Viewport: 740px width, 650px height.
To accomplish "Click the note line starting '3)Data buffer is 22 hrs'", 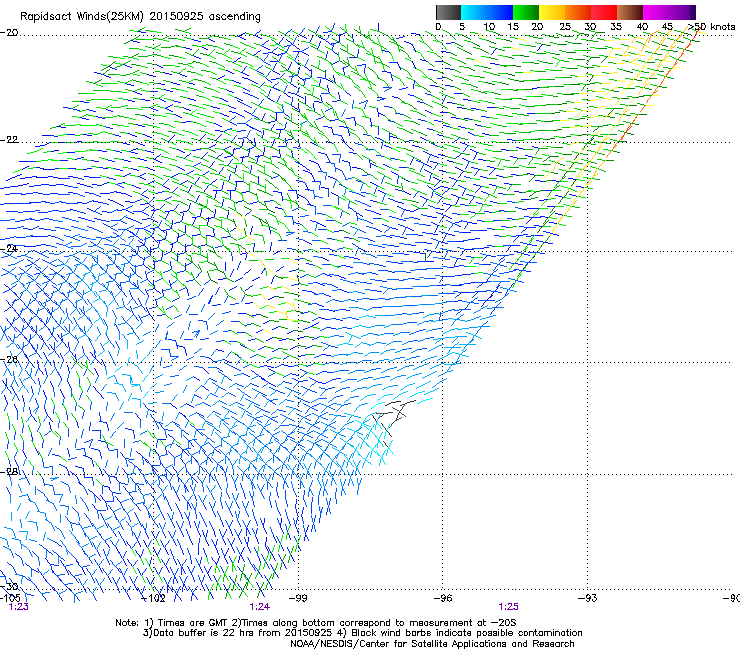I will pos(362,633).
